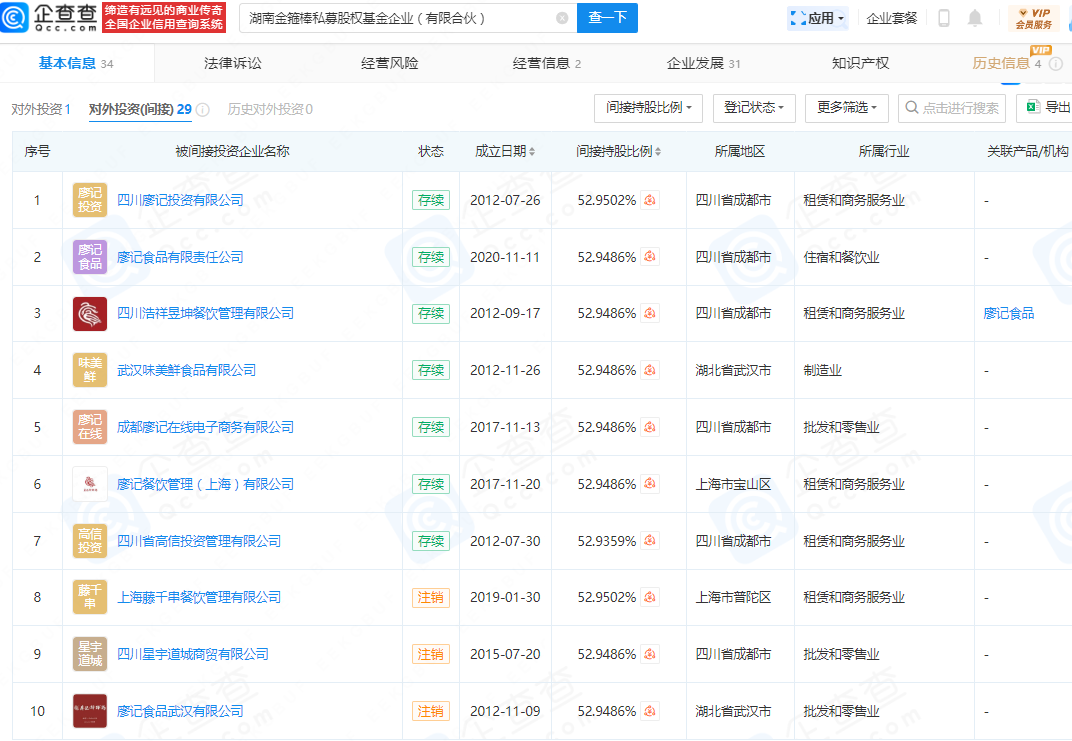Viewport: 1072px width, 741px height.
Task: Open company link 成都廖记在线电子商务有限公司
Action: pyautogui.click(x=205, y=427)
